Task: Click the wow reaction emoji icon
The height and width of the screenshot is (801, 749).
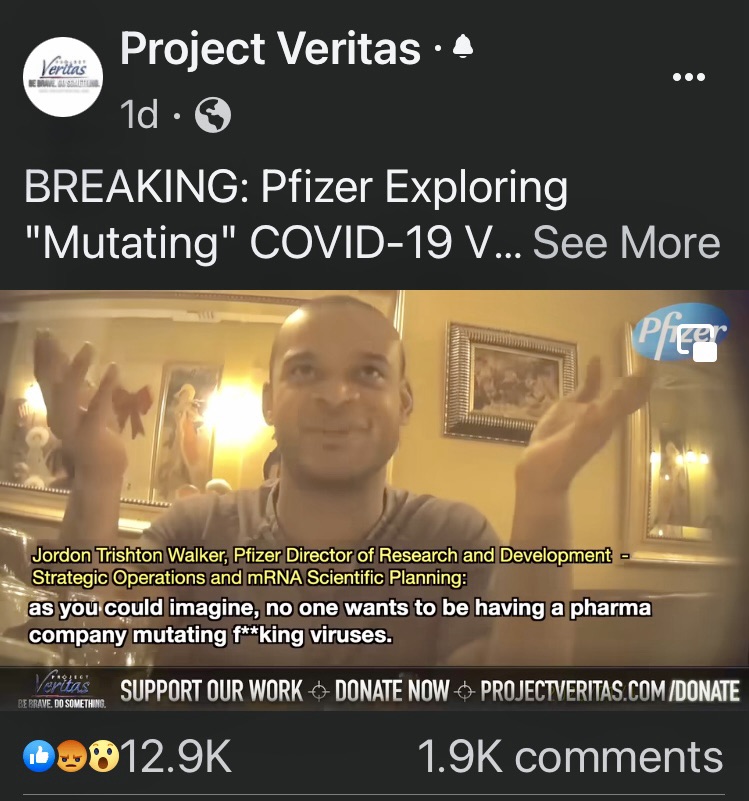Action: point(103,756)
